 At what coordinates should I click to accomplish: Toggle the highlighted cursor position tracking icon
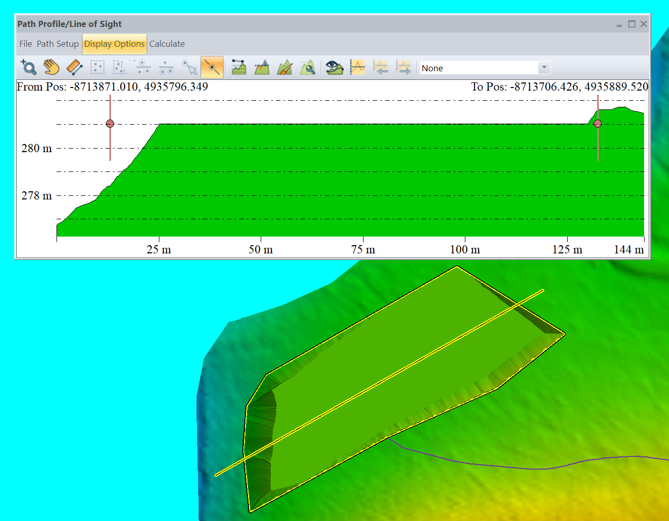click(212, 67)
